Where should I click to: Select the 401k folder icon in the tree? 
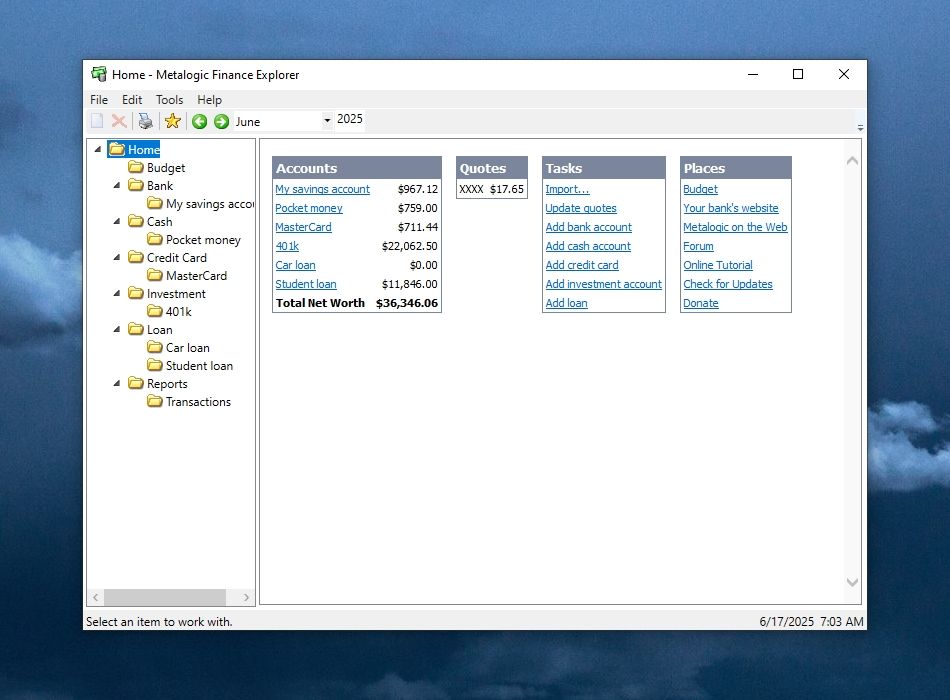pyautogui.click(x=155, y=312)
